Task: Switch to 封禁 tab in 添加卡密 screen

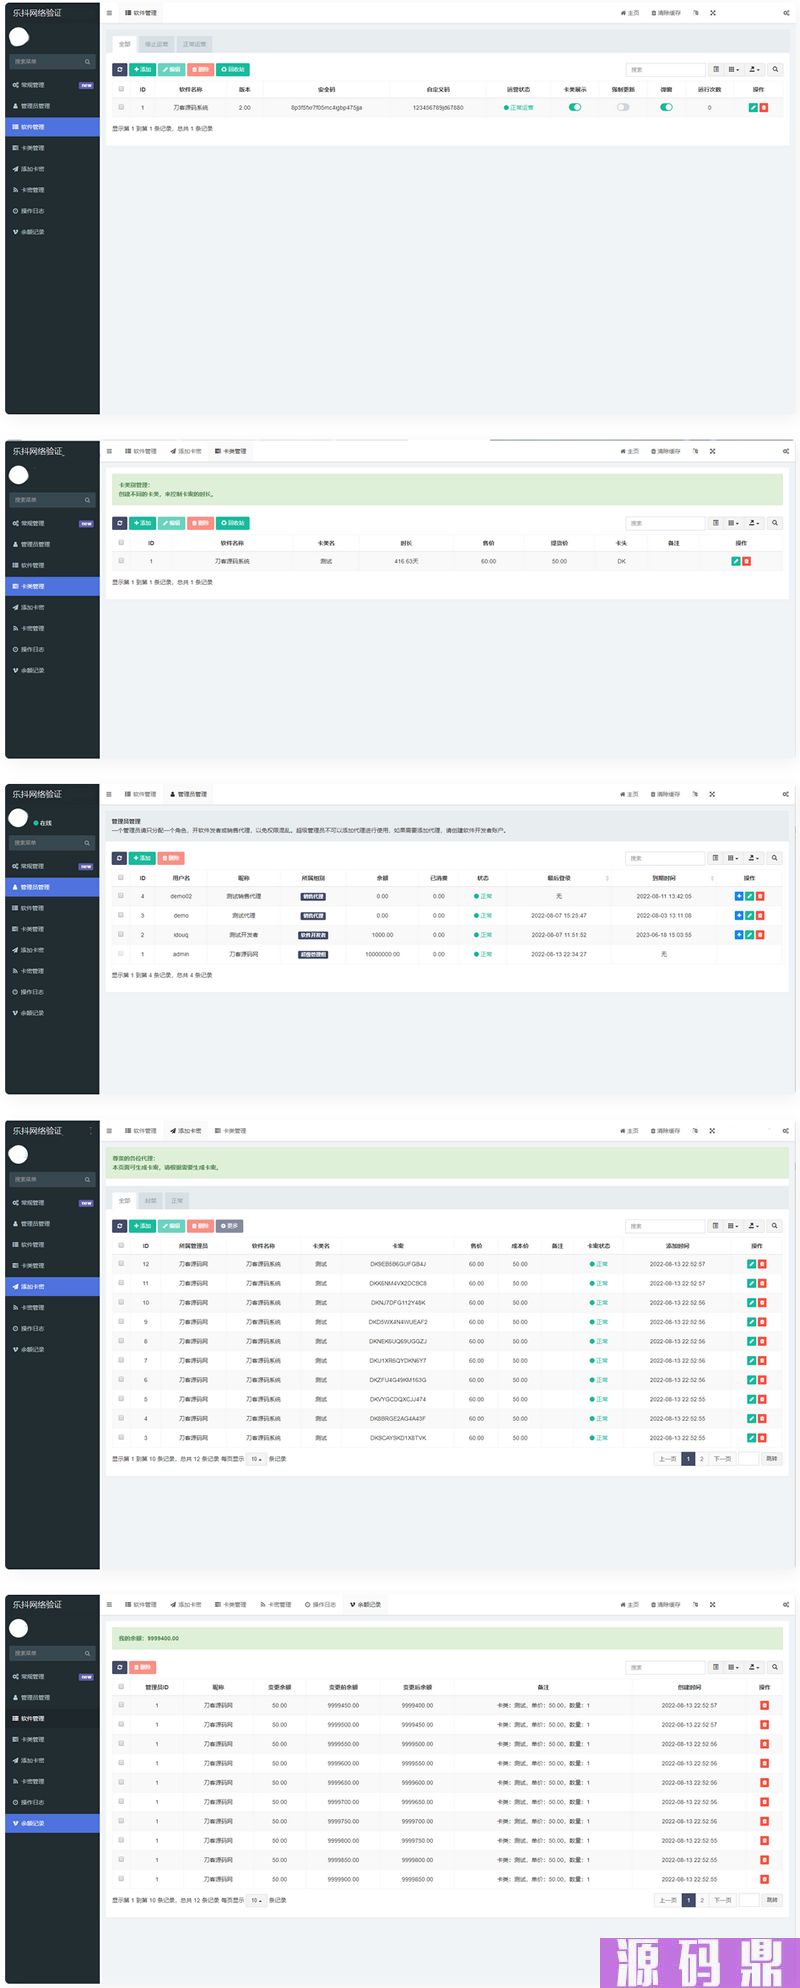Action: [150, 1201]
